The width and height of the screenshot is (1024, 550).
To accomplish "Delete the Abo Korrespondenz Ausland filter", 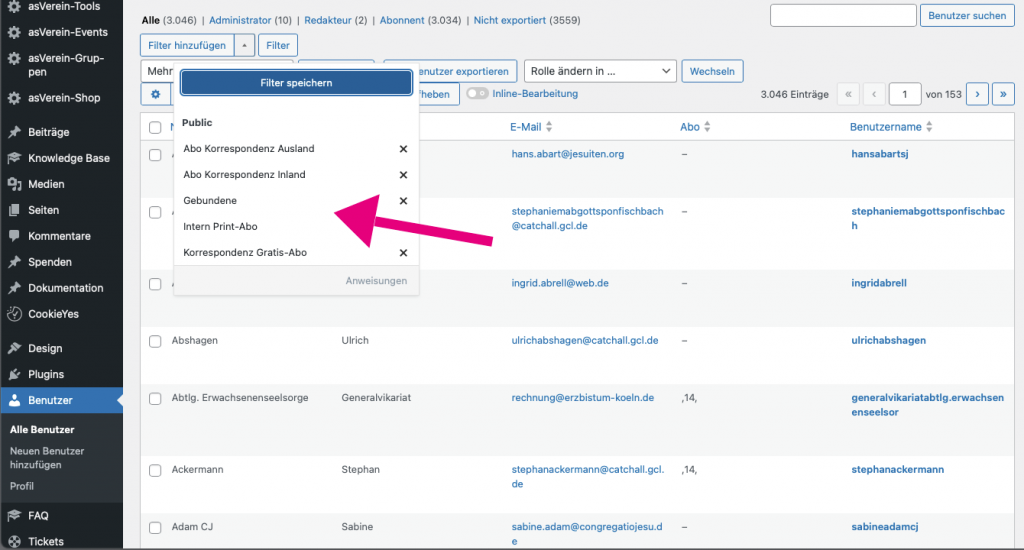I will pos(403,149).
